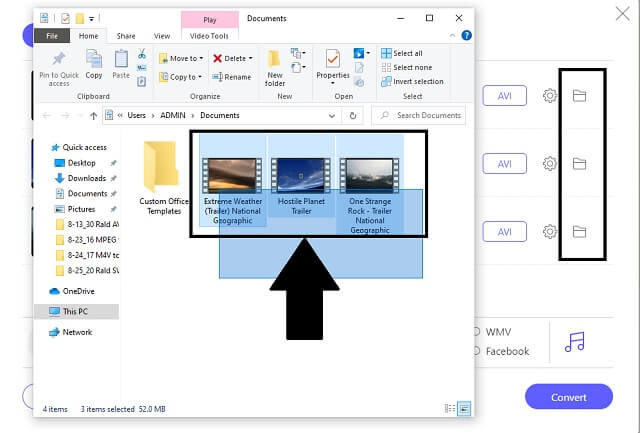Click the music note audio icon
The image size is (640, 433).
click(575, 342)
